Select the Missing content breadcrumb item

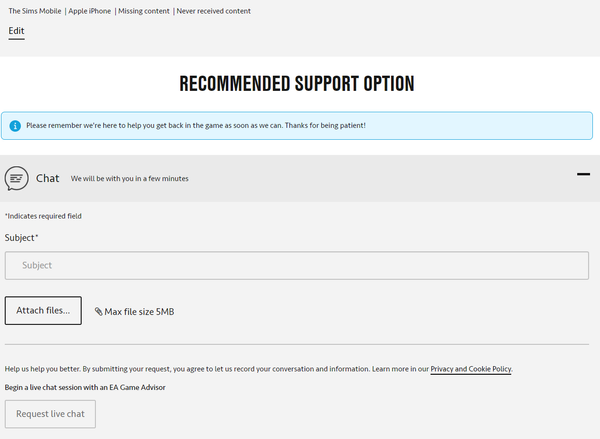point(143,11)
